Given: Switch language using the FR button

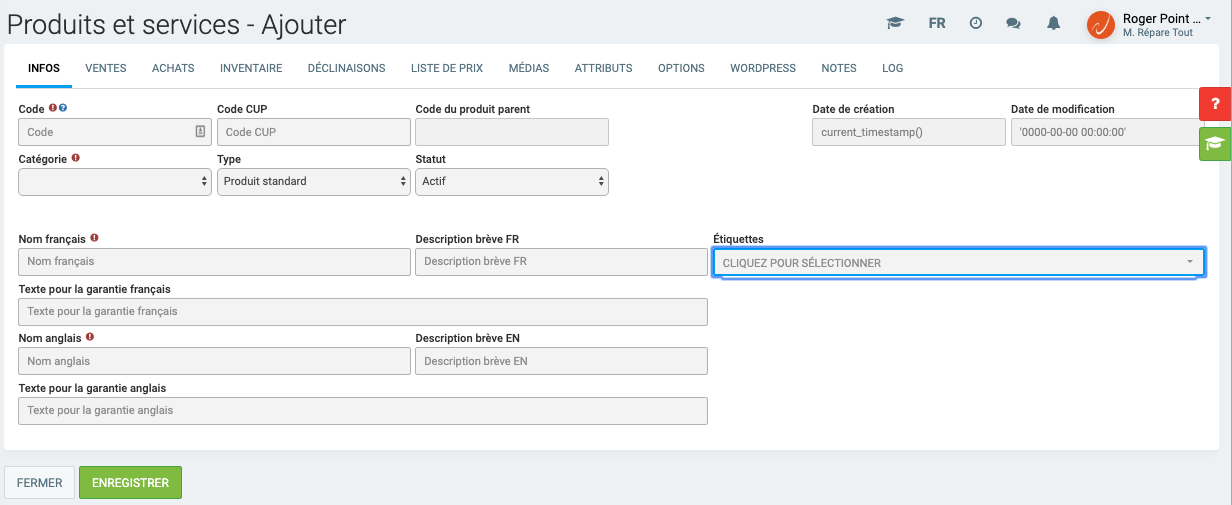Looking at the screenshot, I should [x=937, y=23].
